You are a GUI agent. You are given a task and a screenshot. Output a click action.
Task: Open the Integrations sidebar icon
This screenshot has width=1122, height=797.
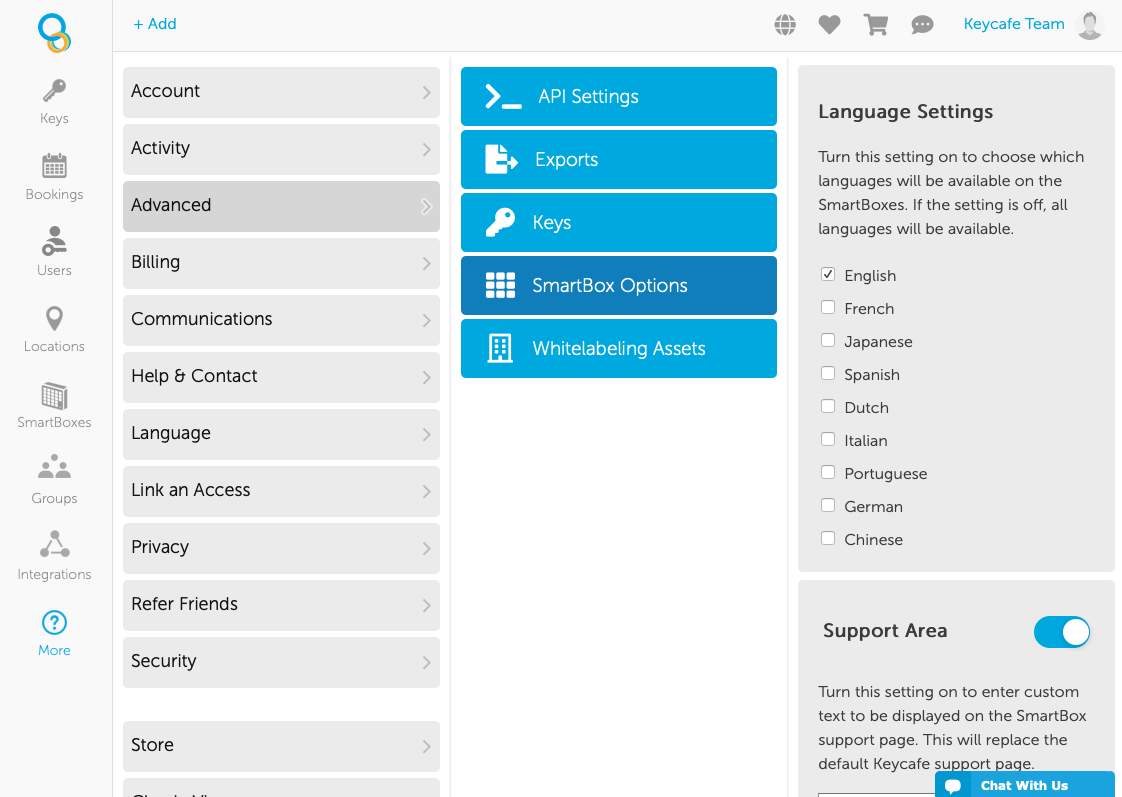click(x=54, y=544)
